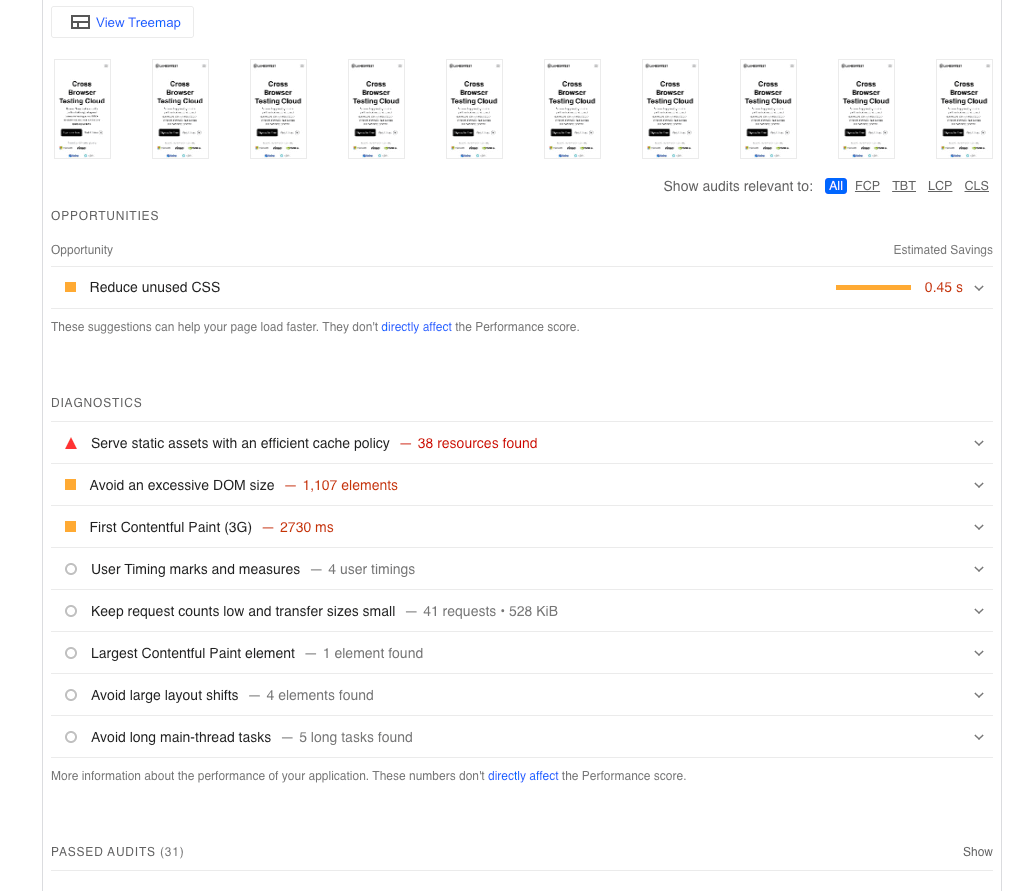This screenshot has width=1032, height=891.
Task: Click the orange savings bar for Reduce unused CSS
Action: pos(872,287)
